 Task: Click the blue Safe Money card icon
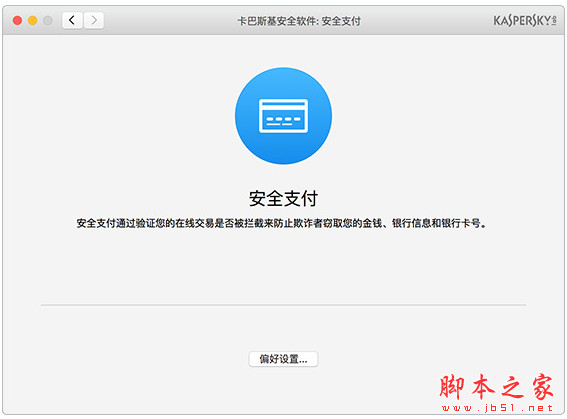[x=283, y=116]
